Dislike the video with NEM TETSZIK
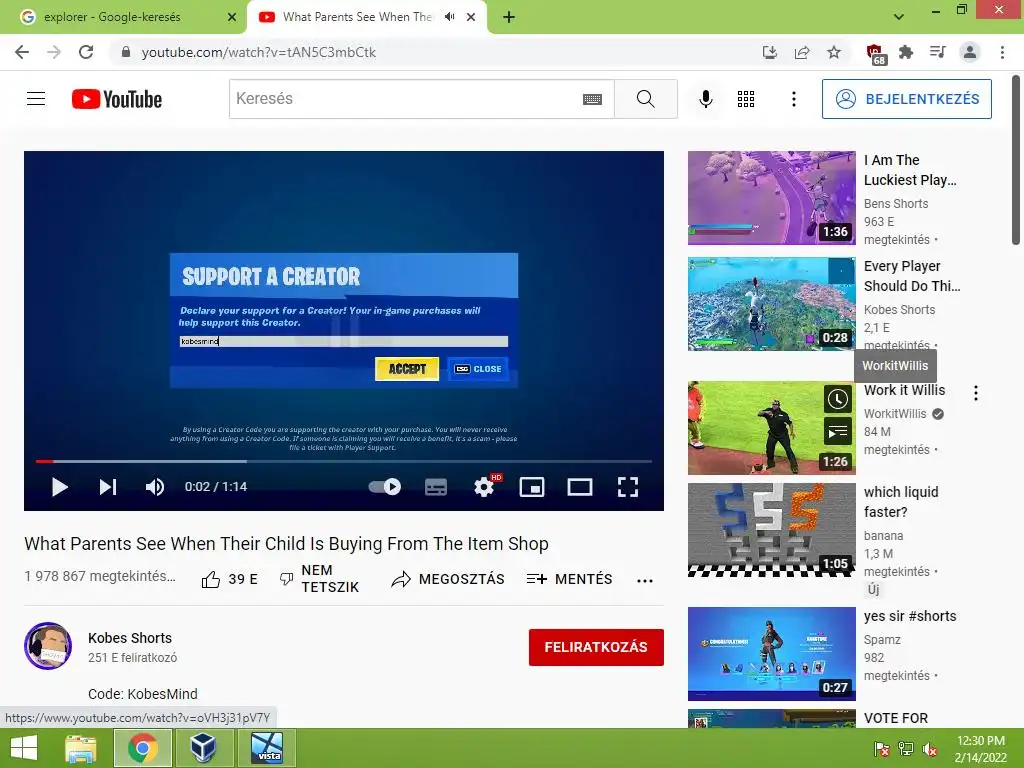 [319, 579]
